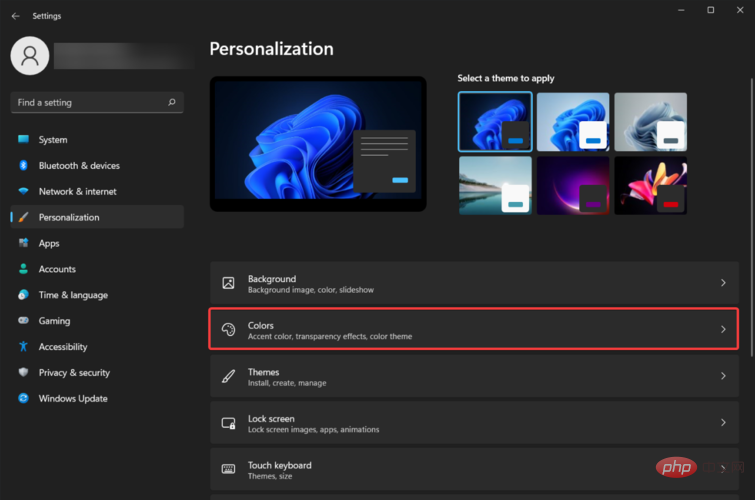Image resolution: width=755 pixels, height=500 pixels.
Task: Open Touch keyboard themes, size
Action: tap(474, 469)
